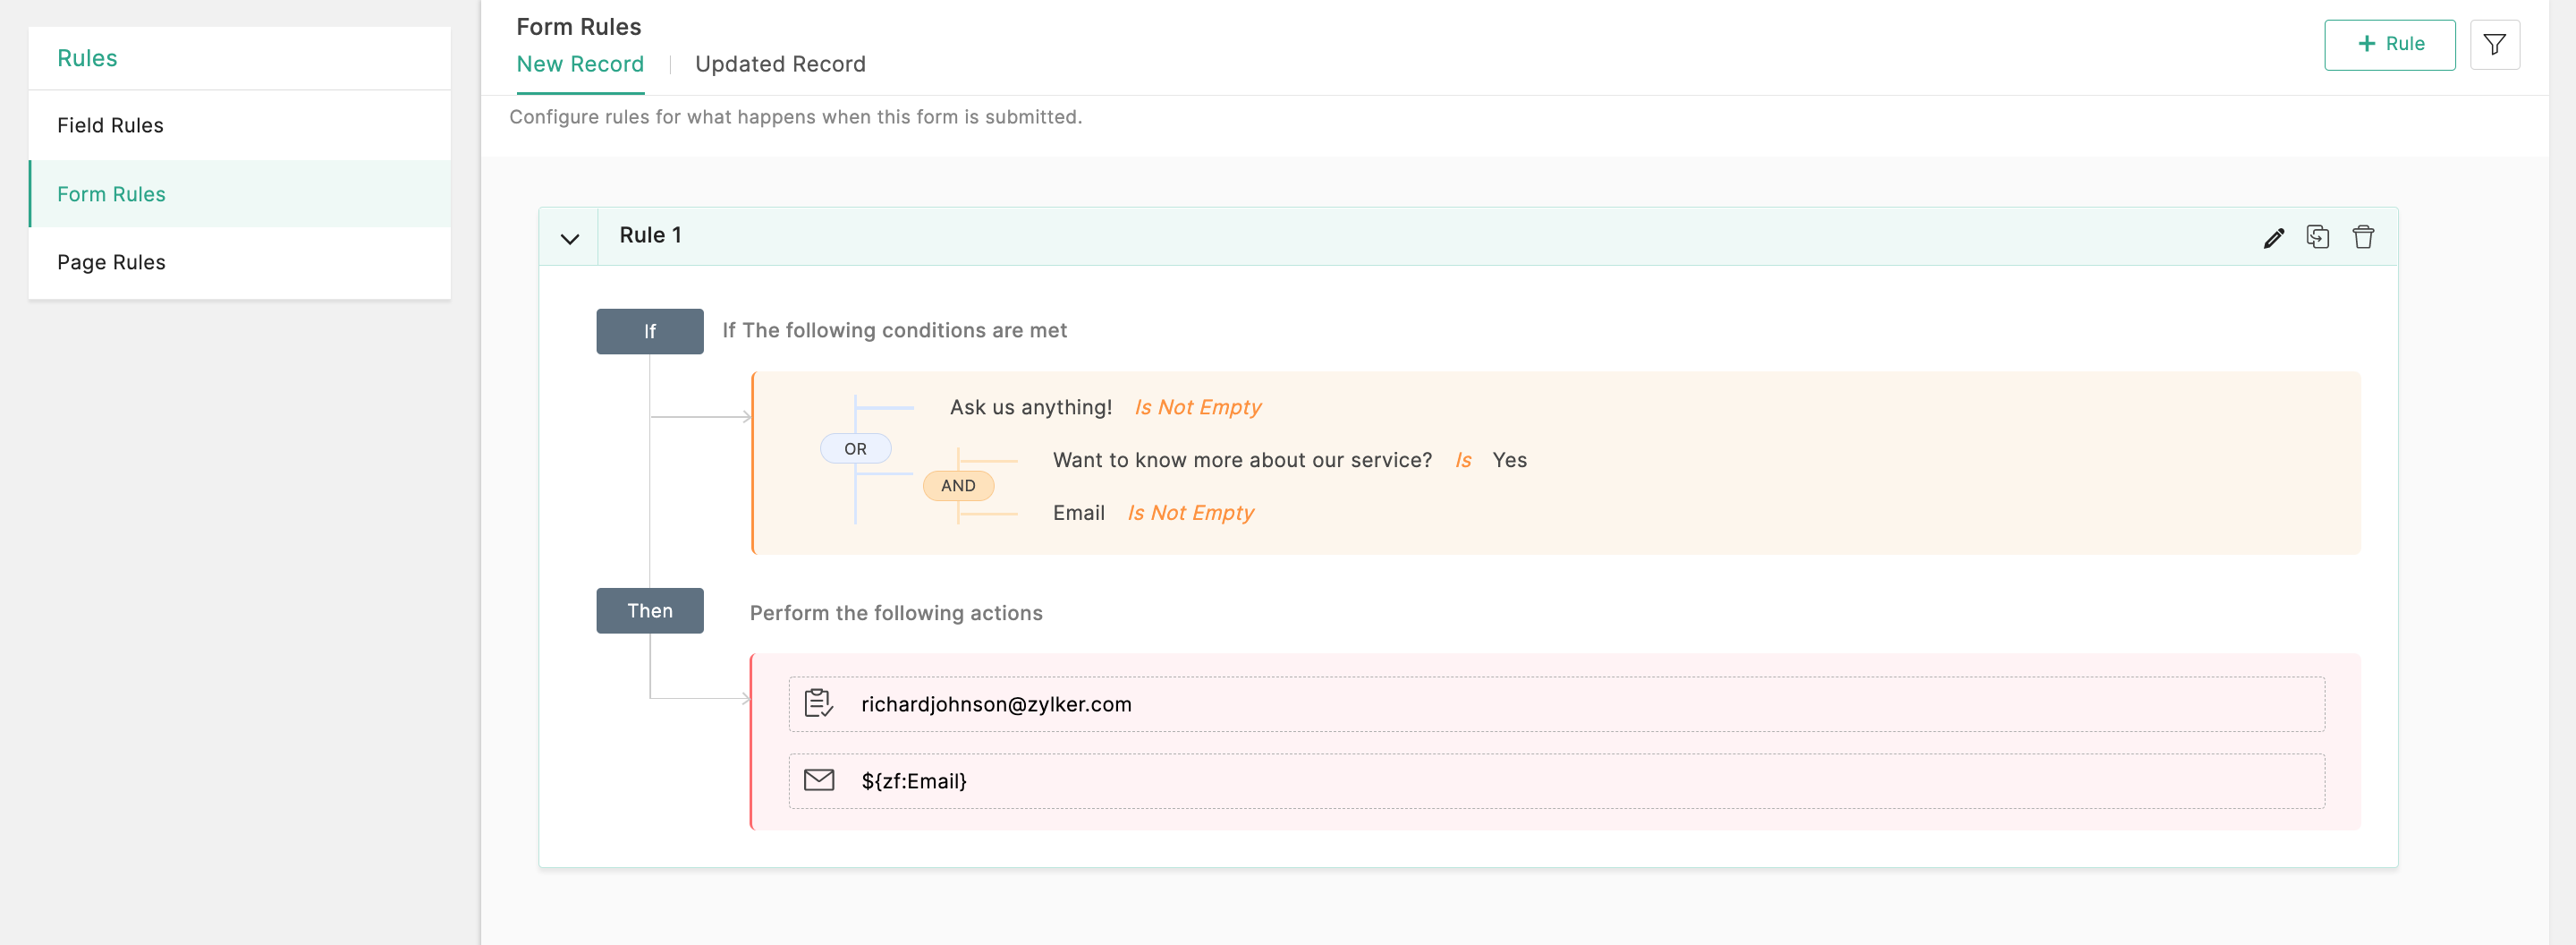This screenshot has height=945, width=2576.
Task: Switch to the Updated Record tab
Action: (780, 65)
